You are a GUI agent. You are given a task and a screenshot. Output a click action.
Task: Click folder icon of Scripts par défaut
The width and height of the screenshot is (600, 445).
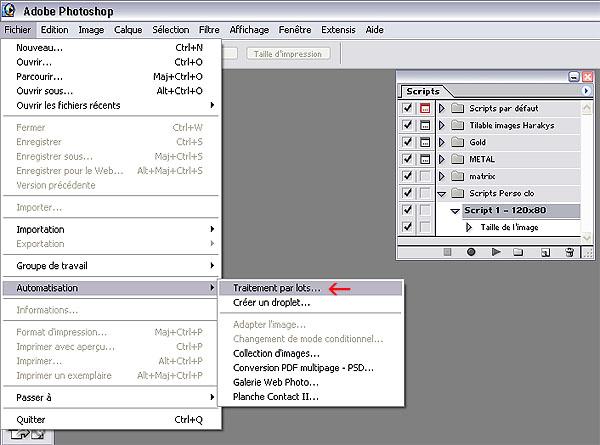457,108
